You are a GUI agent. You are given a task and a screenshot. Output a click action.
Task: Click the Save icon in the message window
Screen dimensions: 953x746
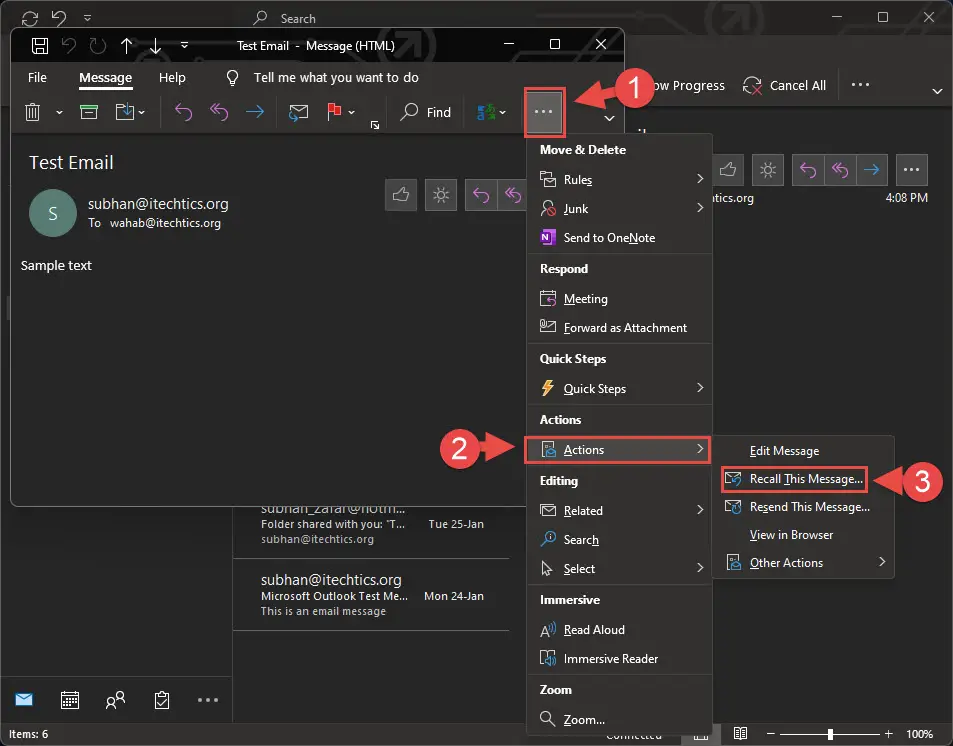pyautogui.click(x=40, y=46)
